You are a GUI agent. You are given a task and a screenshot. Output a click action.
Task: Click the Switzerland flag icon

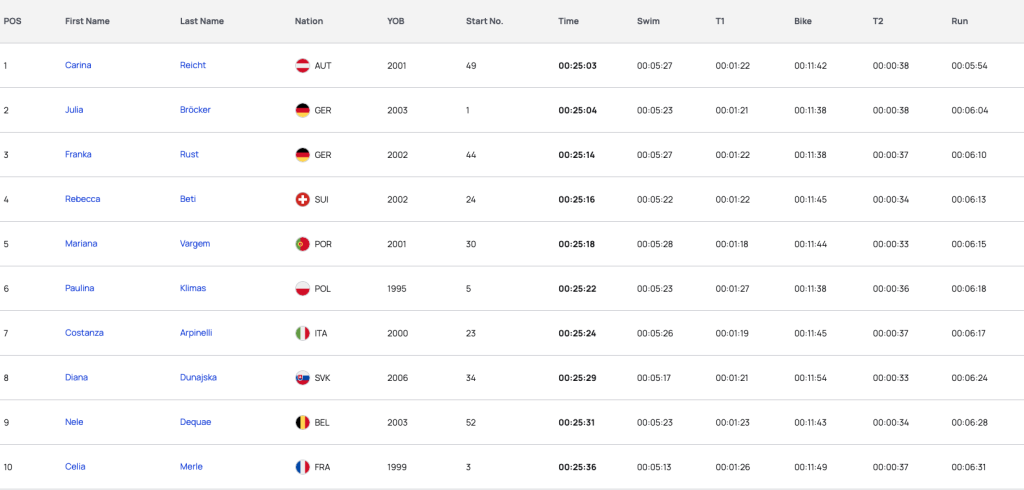(x=302, y=199)
